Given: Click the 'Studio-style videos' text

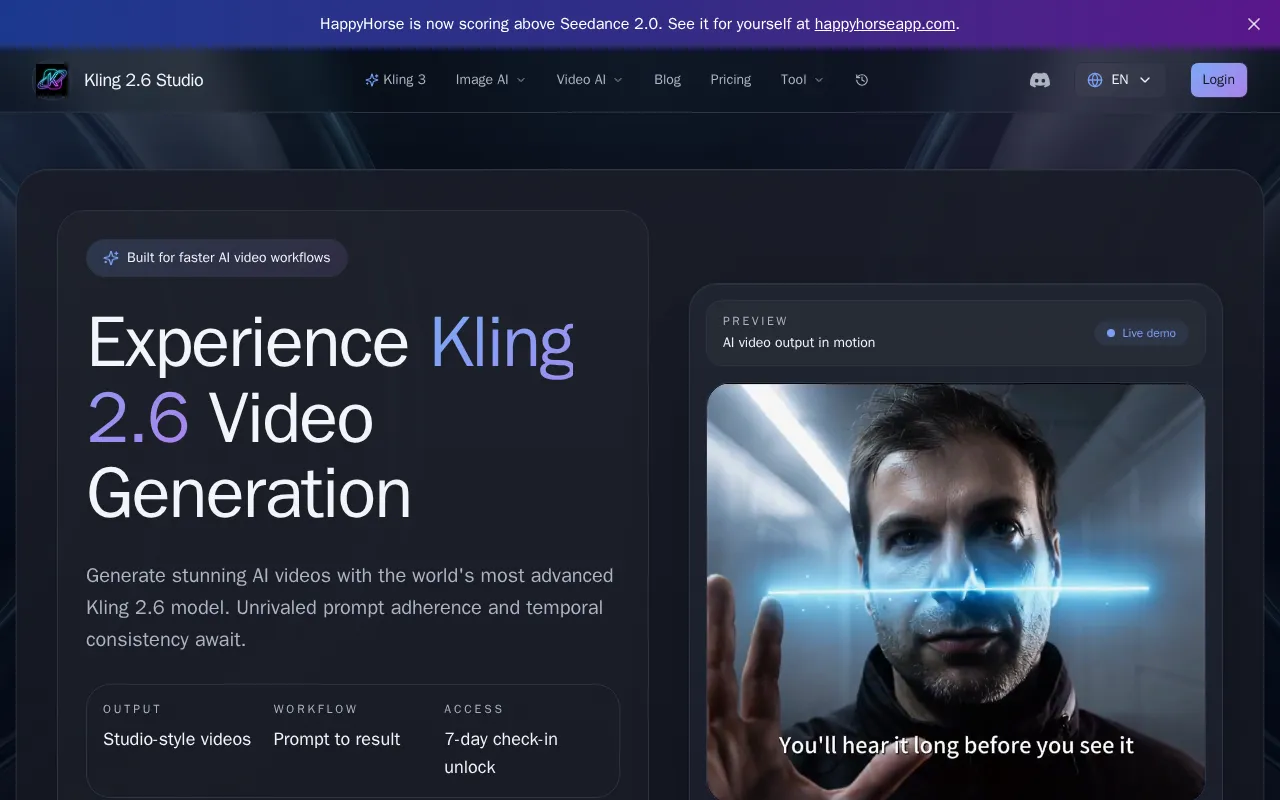Looking at the screenshot, I should 177,739.
